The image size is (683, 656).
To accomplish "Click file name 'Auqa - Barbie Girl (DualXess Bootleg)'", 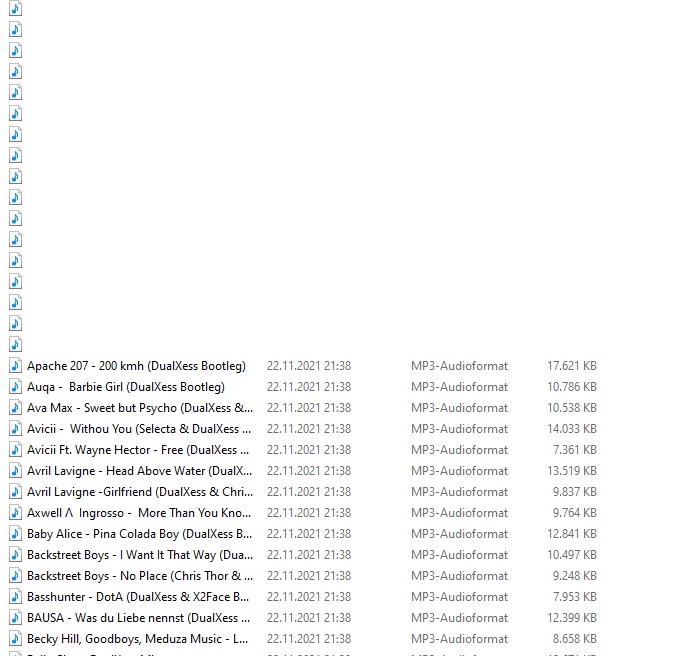I will 126,387.
